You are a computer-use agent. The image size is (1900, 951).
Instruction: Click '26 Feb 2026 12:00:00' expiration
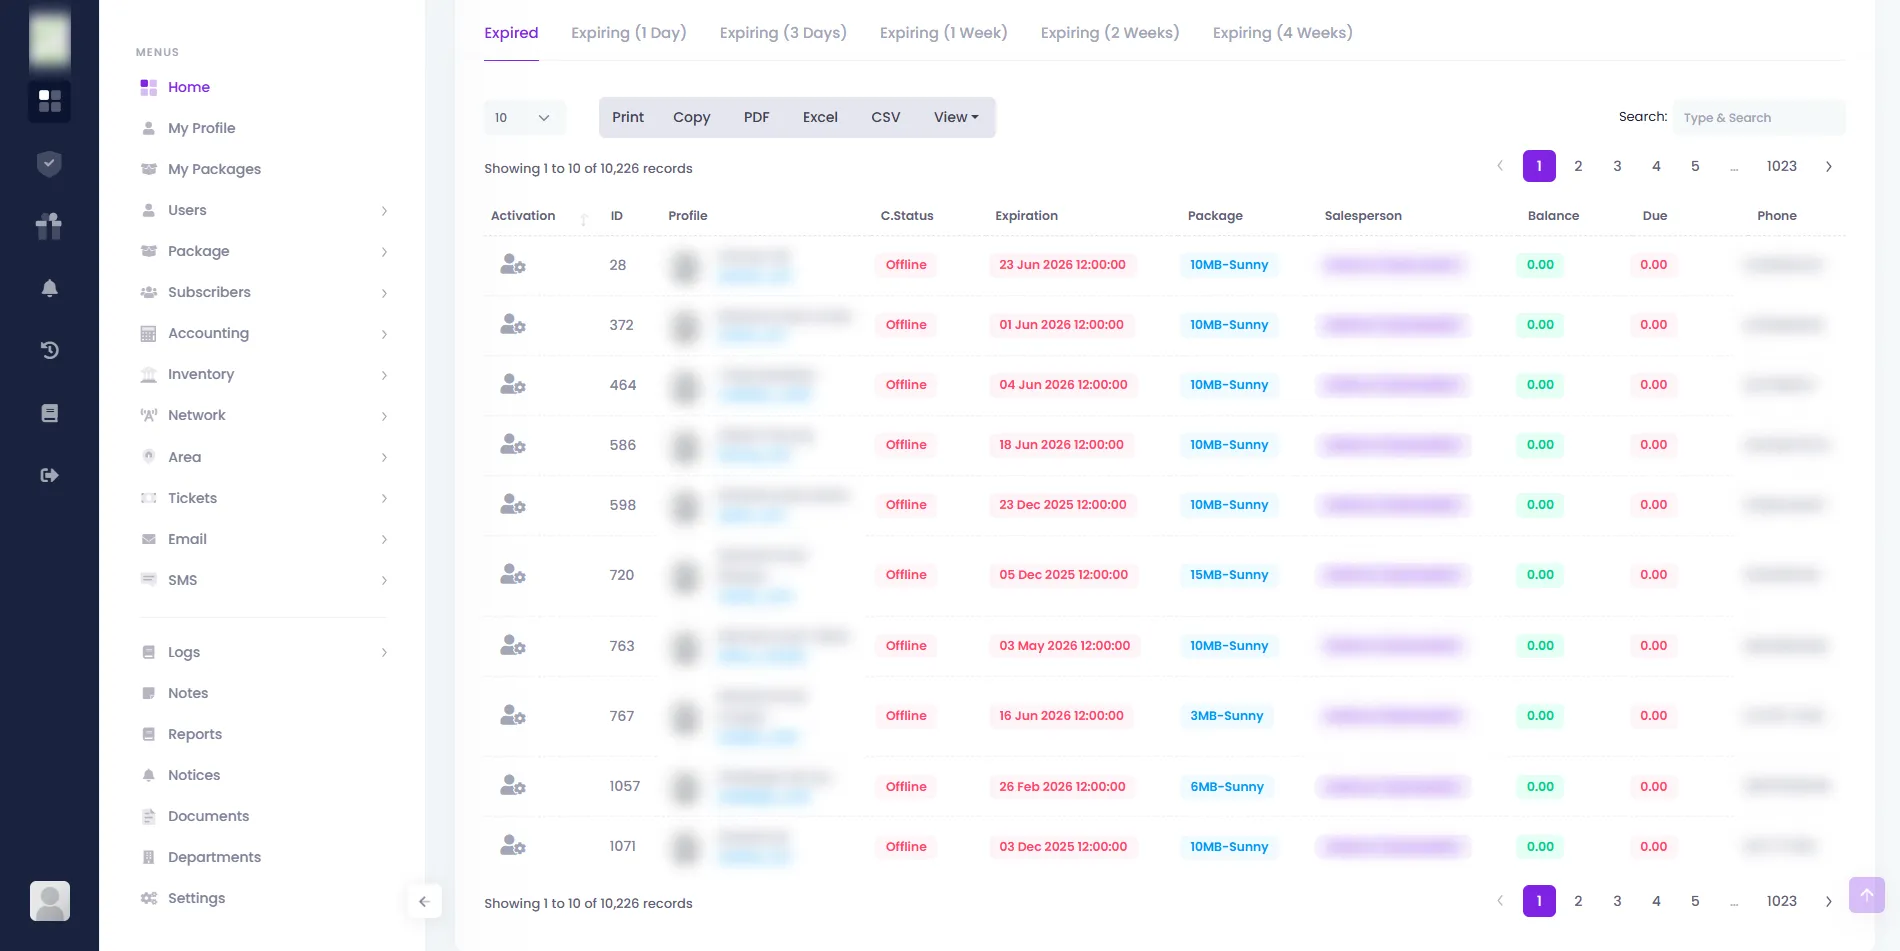pyautogui.click(x=1062, y=787)
